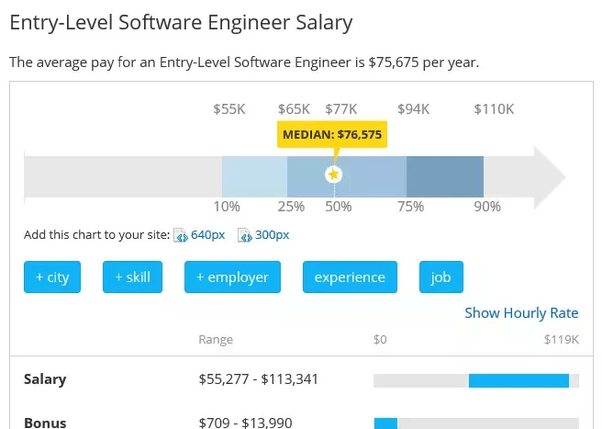
Task: Click the blue Salary range bar
Action: [x=519, y=381]
